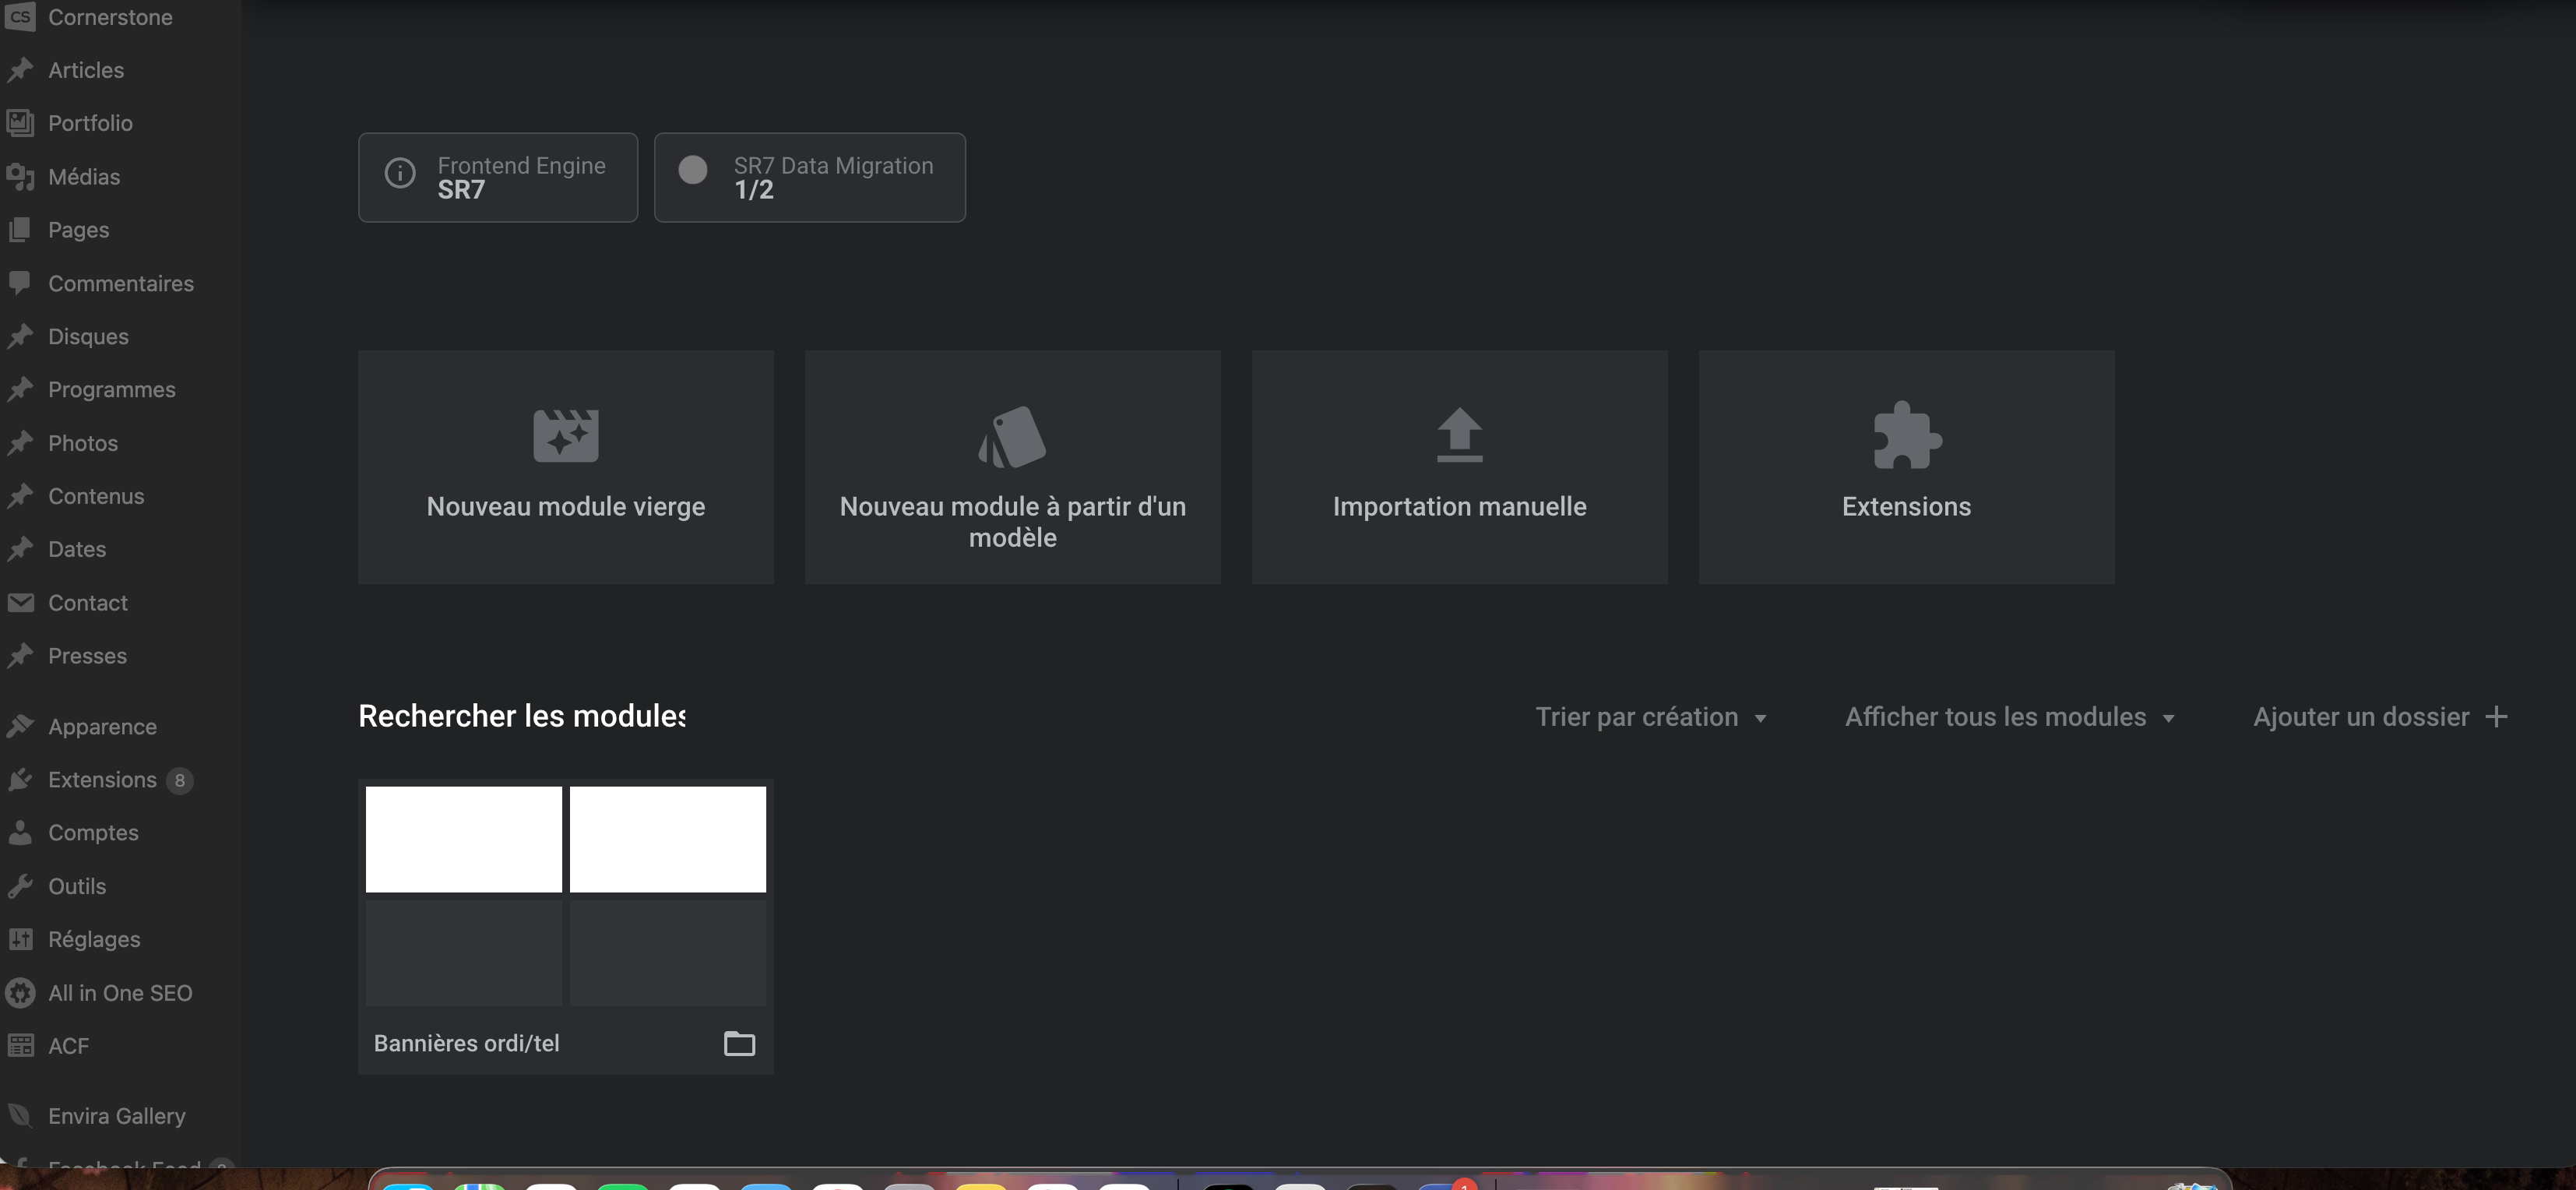
Task: Toggle the SR7 Data Migration status circle
Action: tap(693, 170)
